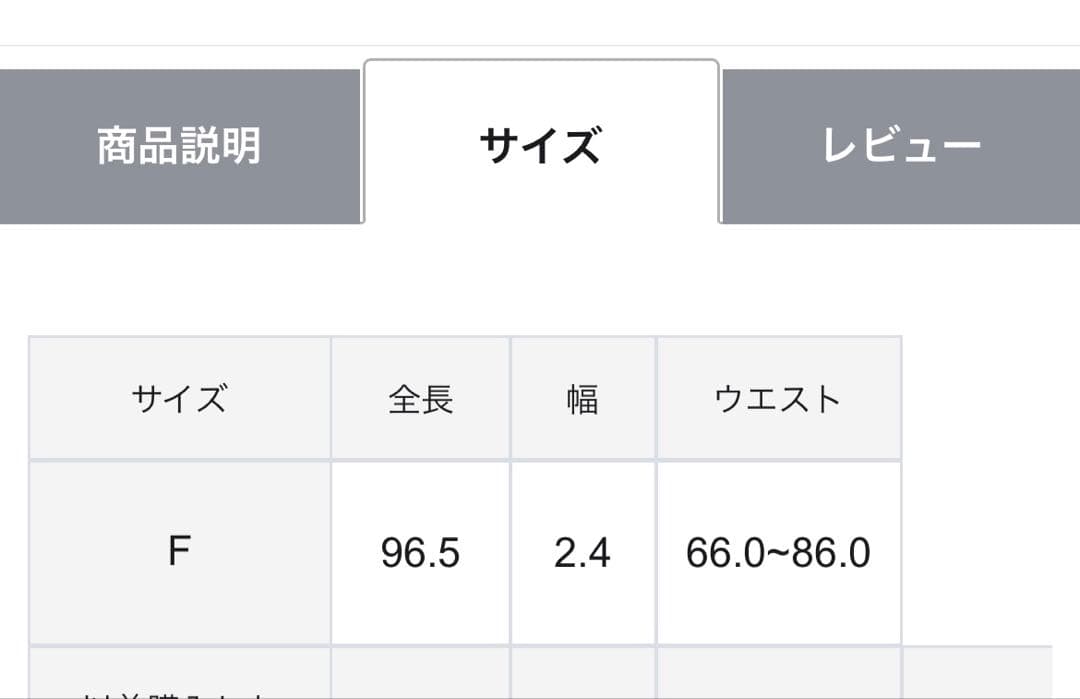The image size is (1080, 699).
Task: Click the empty cell below 96.5
Action: [420, 673]
